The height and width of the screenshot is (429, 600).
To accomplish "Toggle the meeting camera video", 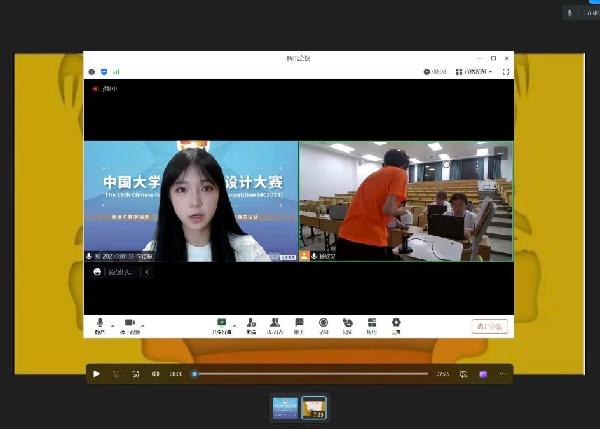I will point(129,323).
